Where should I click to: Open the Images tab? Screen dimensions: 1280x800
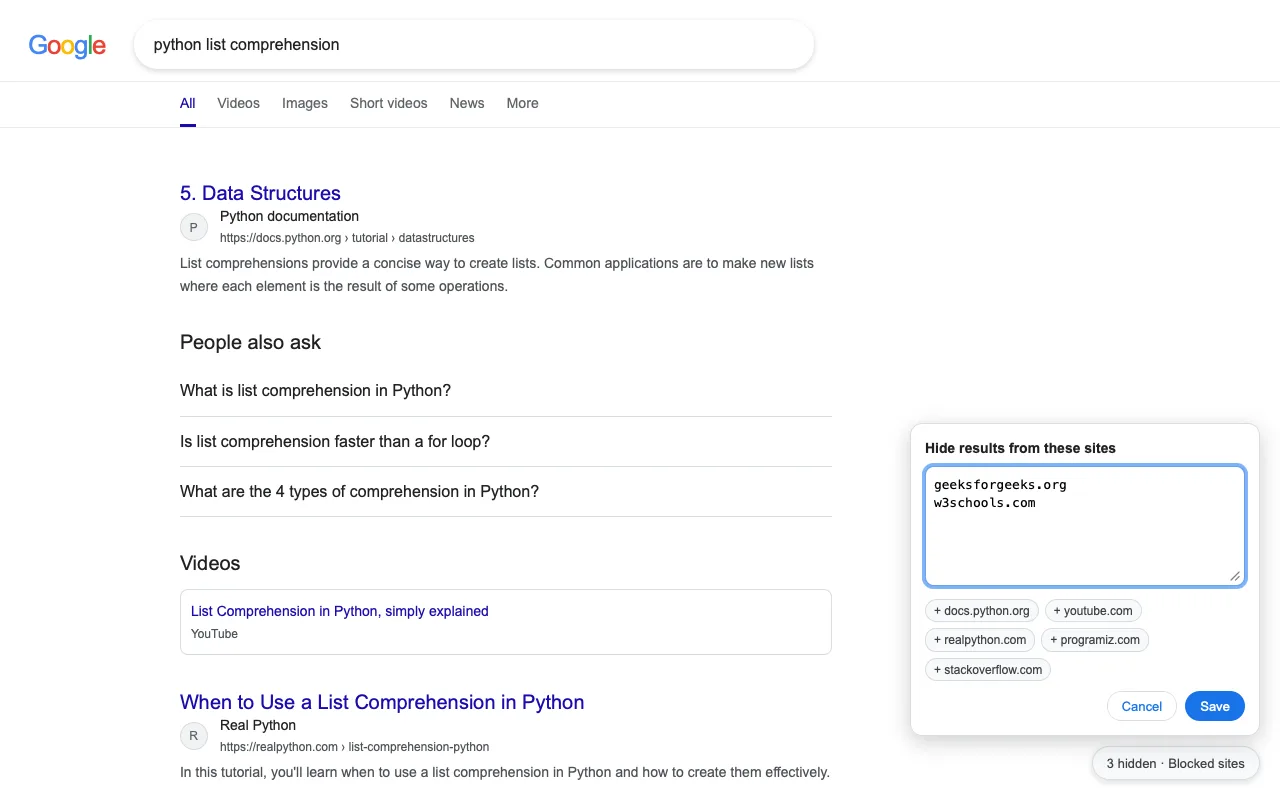pos(305,103)
